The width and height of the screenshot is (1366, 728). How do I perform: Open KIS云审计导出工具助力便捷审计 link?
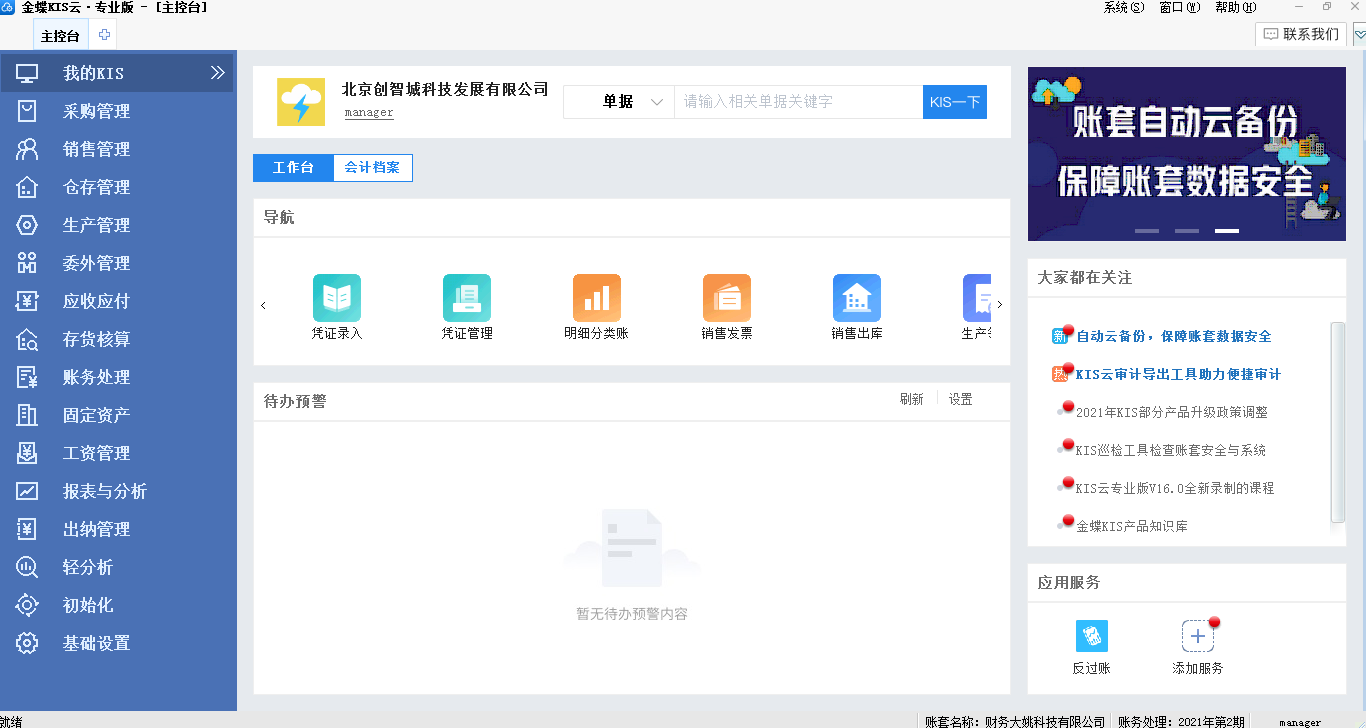[x=1179, y=374]
